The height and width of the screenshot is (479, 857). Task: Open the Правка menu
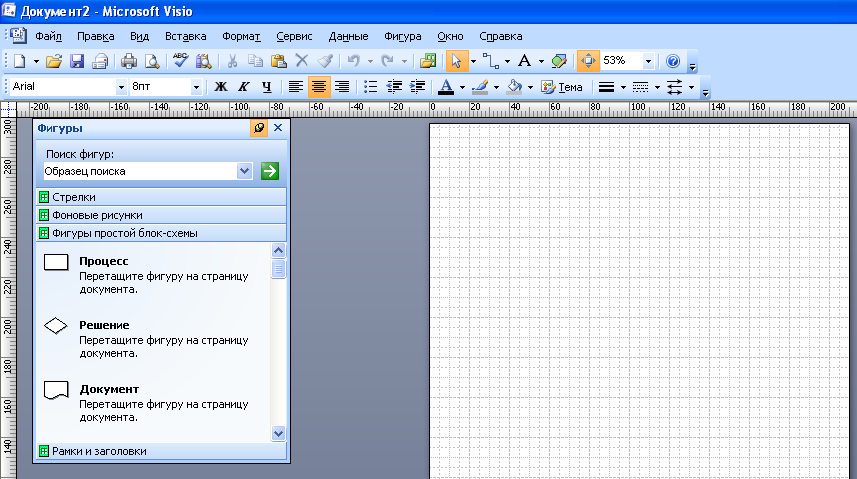pos(96,36)
